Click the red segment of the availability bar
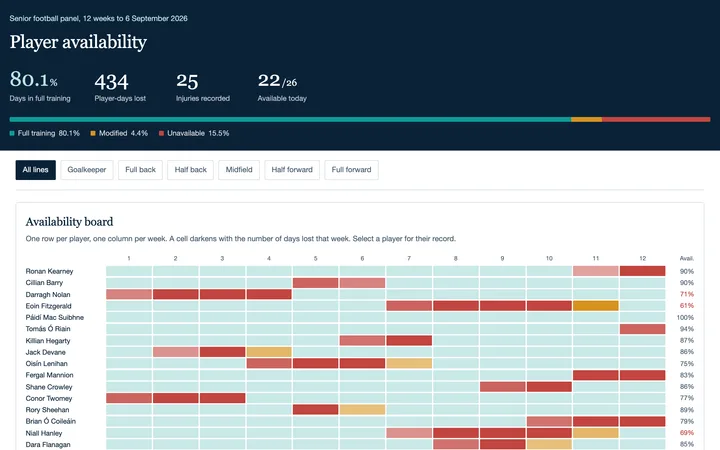Image resolution: width=720 pixels, height=450 pixels. point(656,119)
